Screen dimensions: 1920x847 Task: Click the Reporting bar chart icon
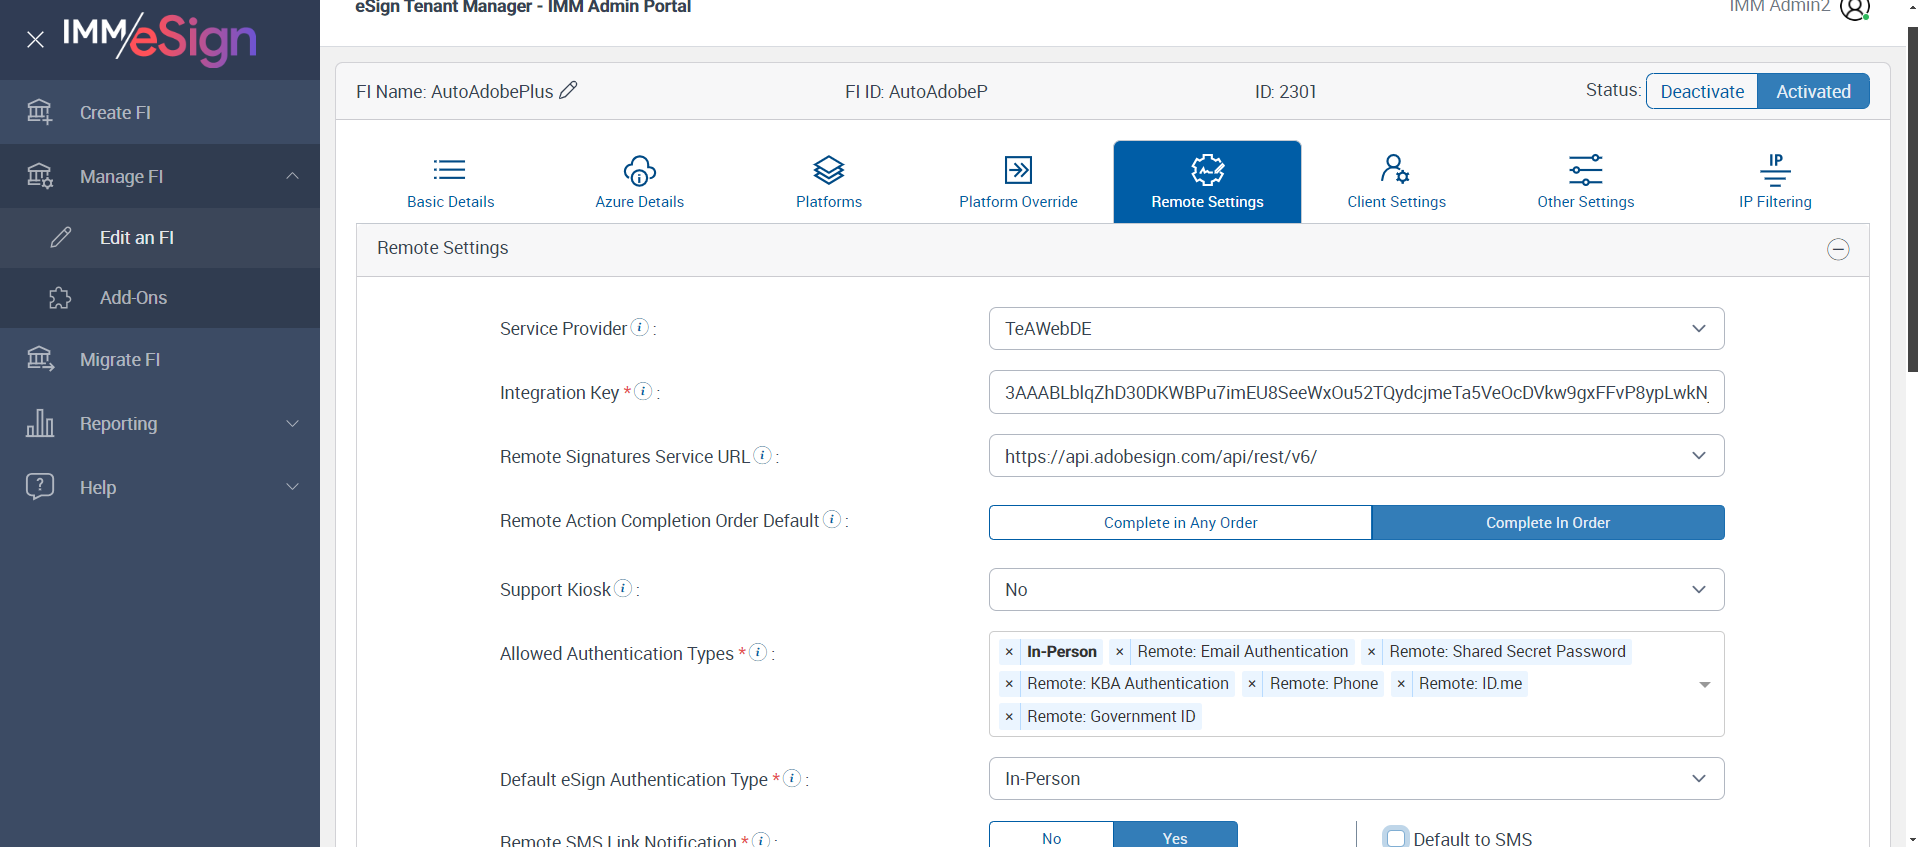[x=40, y=423]
